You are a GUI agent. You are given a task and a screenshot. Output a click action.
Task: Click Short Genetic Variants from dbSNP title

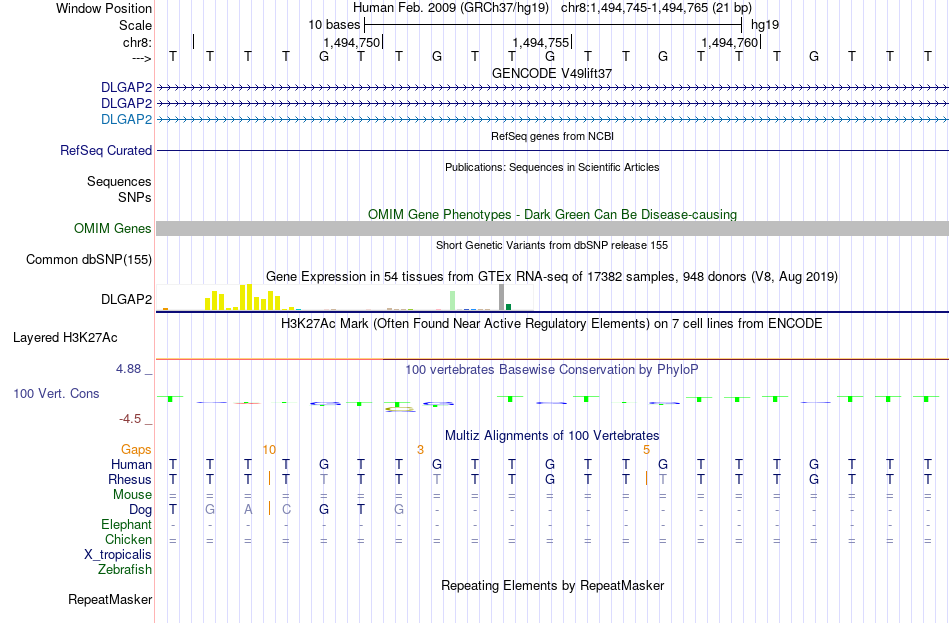tap(552, 245)
